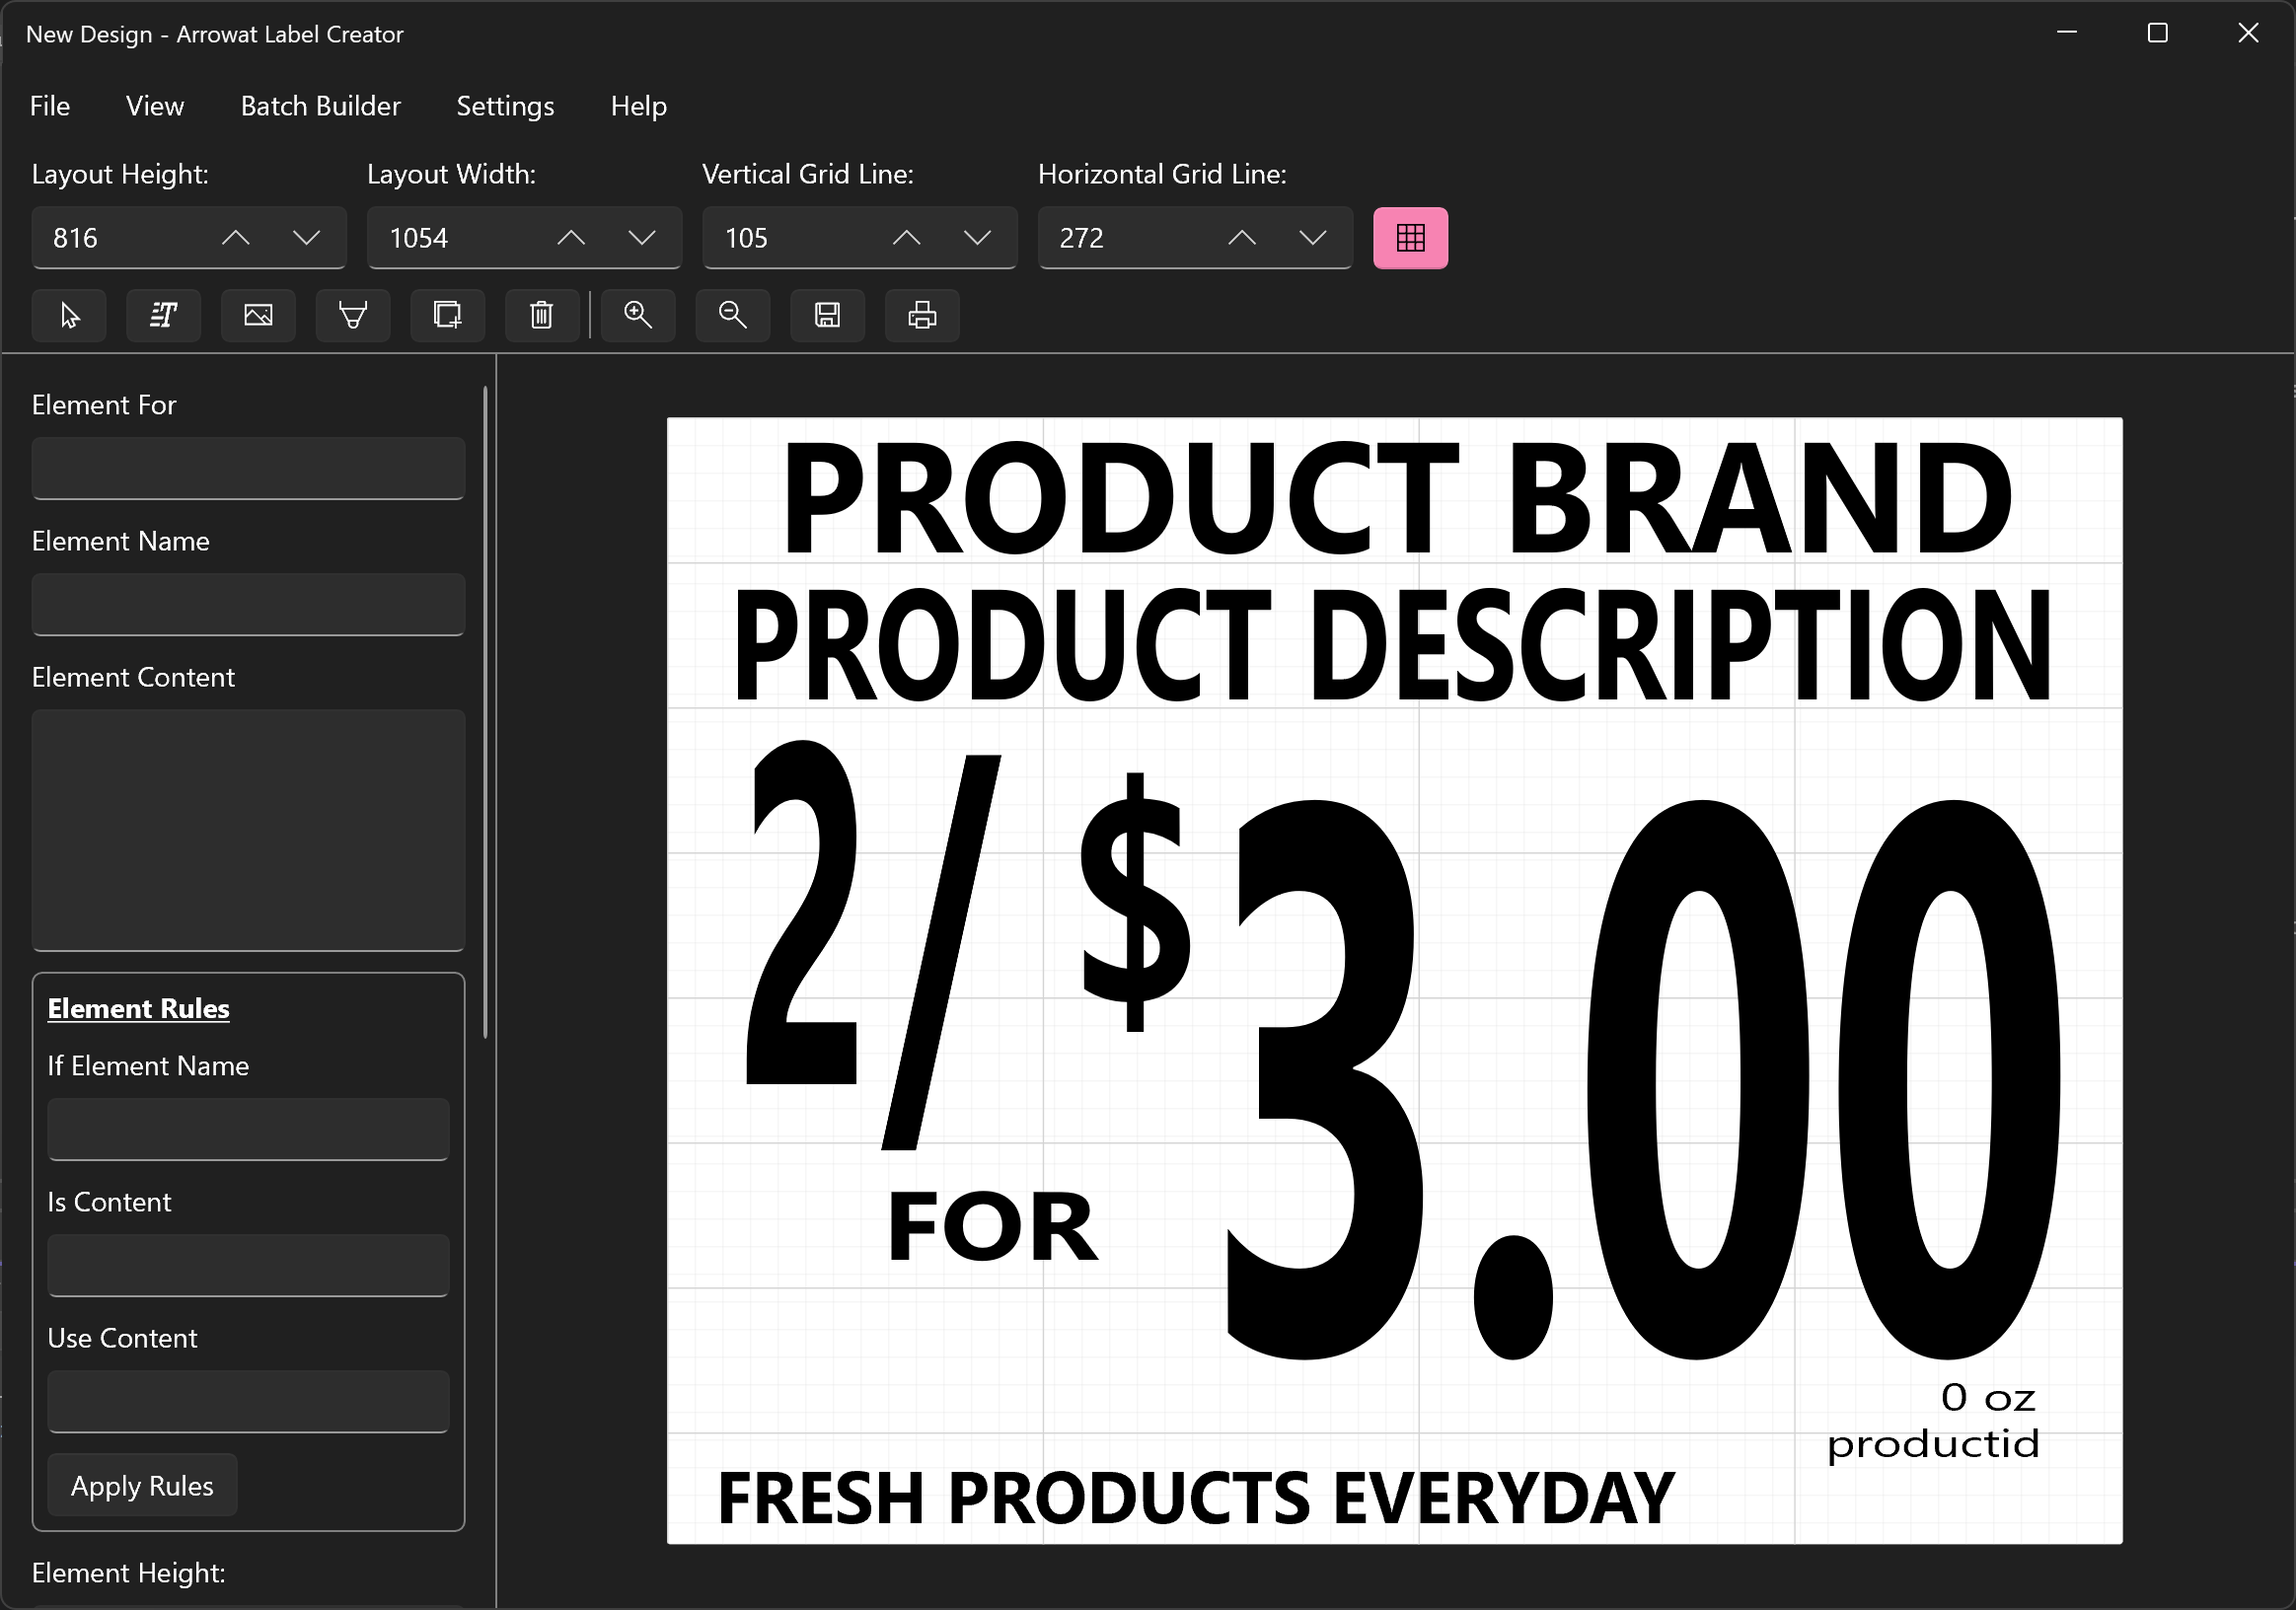Click the Apply Rules button

click(141, 1485)
